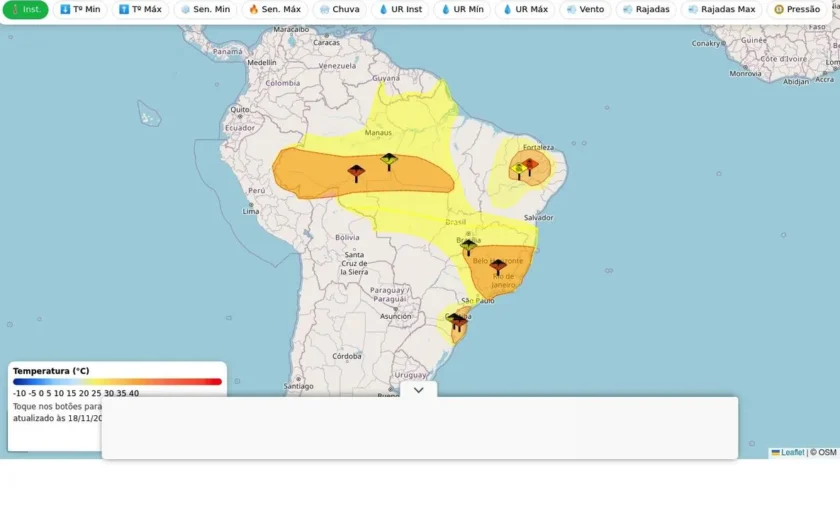Select UR Máx humidity layer
The image size is (840, 525).
525,9
